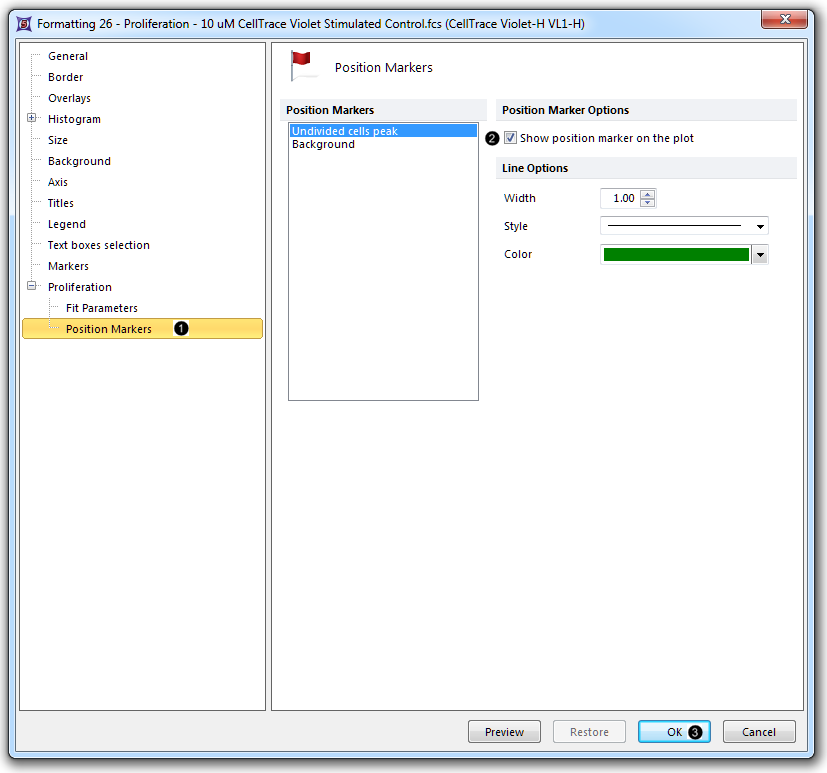Select the Overlays category
The width and height of the screenshot is (827, 773).
(x=69, y=98)
